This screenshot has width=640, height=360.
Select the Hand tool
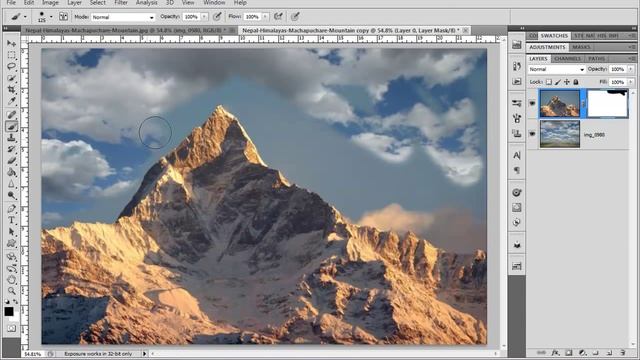pos(11,280)
